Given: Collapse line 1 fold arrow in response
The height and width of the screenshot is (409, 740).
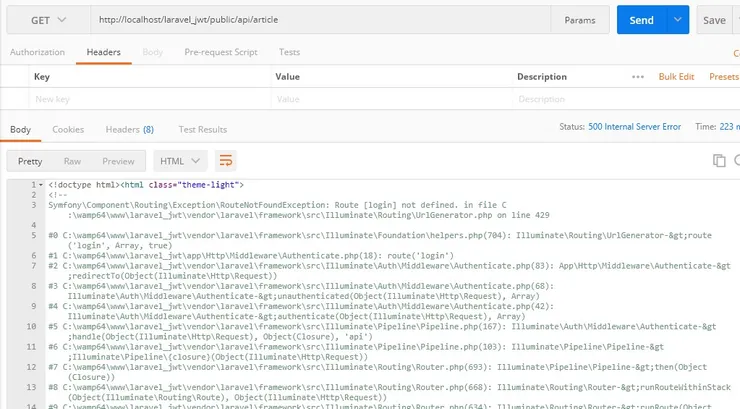Looking at the screenshot, I should click(38, 185).
